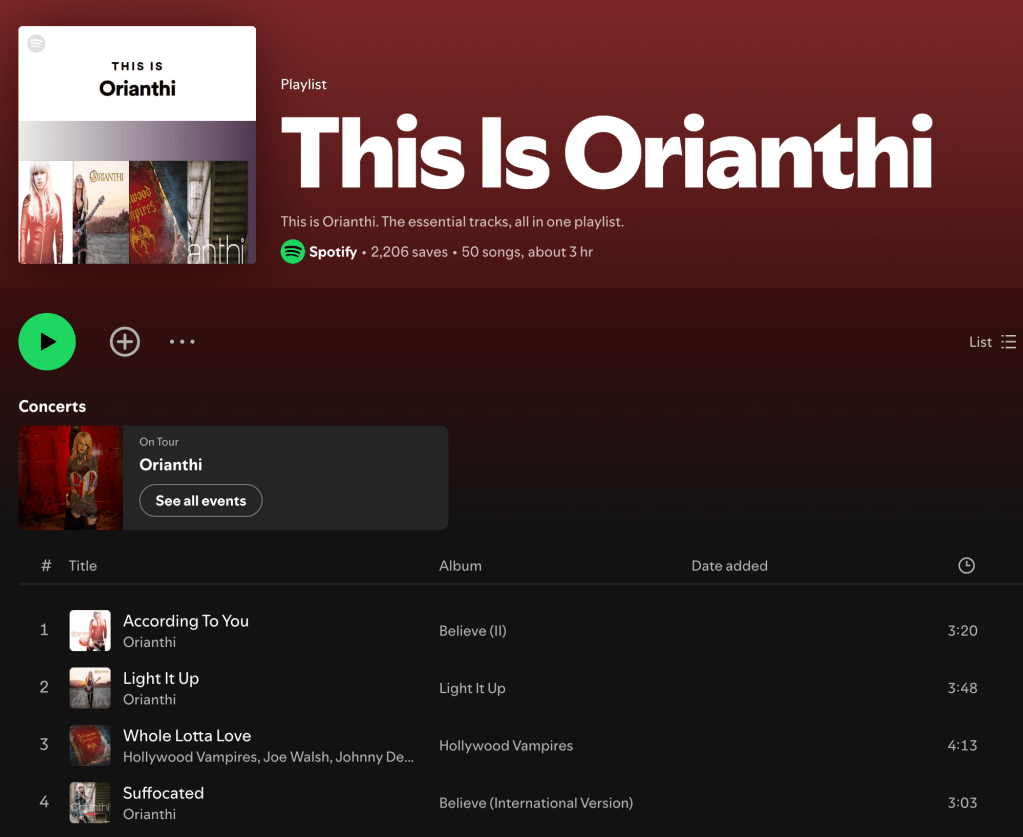Play the This Is Orianthi playlist

click(47, 342)
